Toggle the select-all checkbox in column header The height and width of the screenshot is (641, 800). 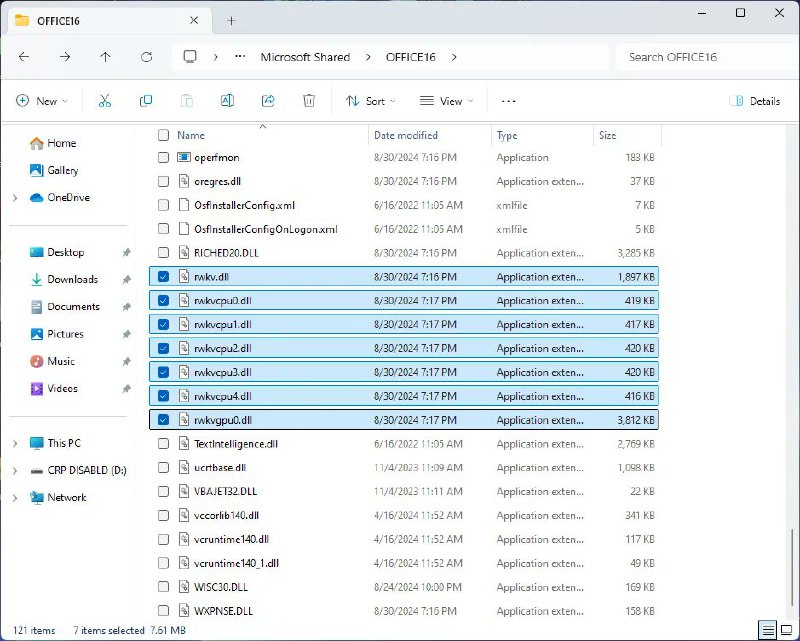click(x=163, y=135)
